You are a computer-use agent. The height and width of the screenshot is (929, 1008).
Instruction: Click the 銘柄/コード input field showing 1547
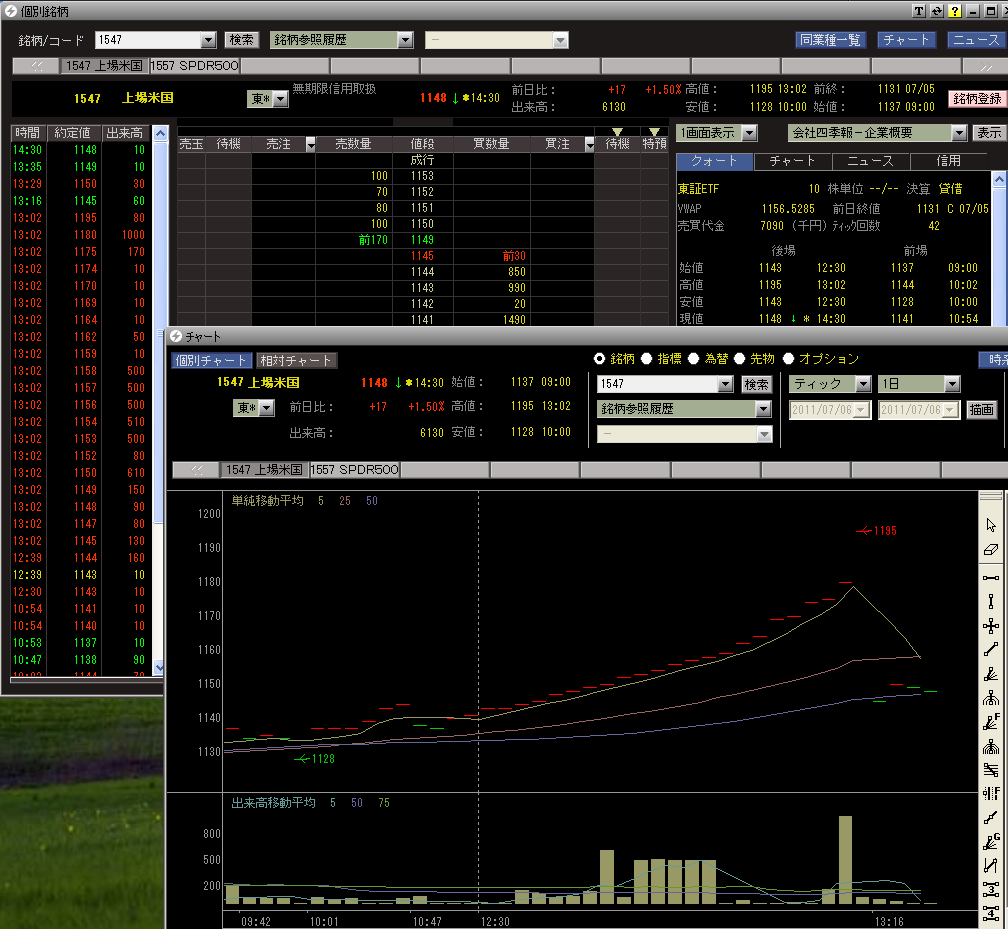(x=148, y=40)
